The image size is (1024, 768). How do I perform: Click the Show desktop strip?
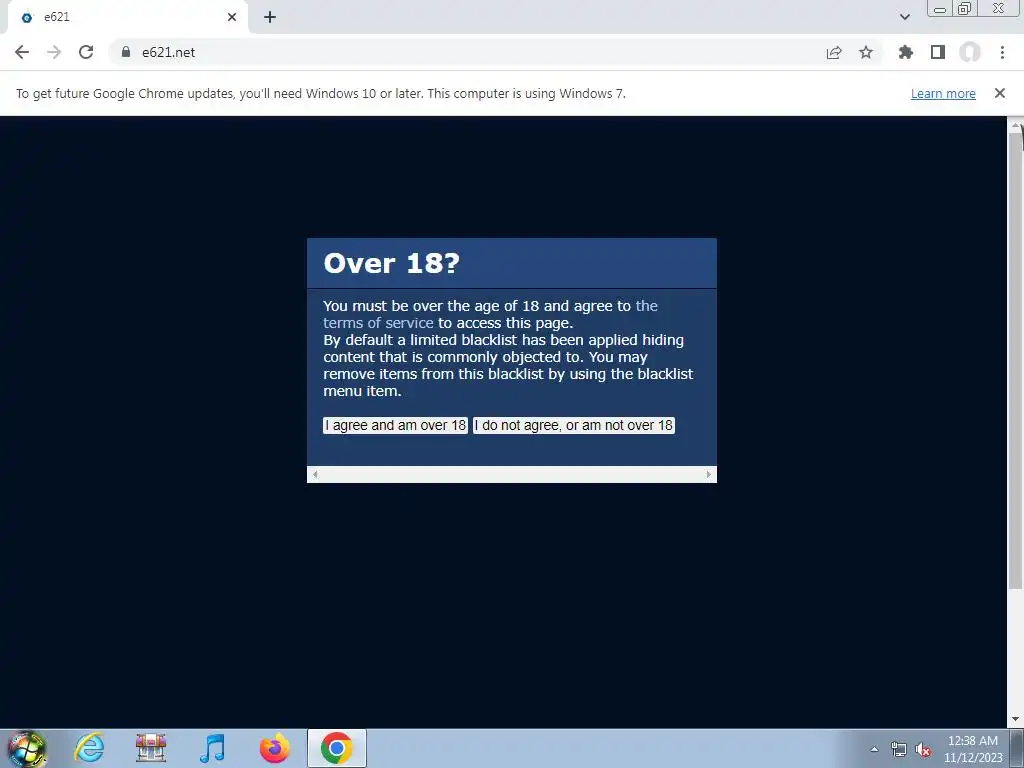[1016, 748]
